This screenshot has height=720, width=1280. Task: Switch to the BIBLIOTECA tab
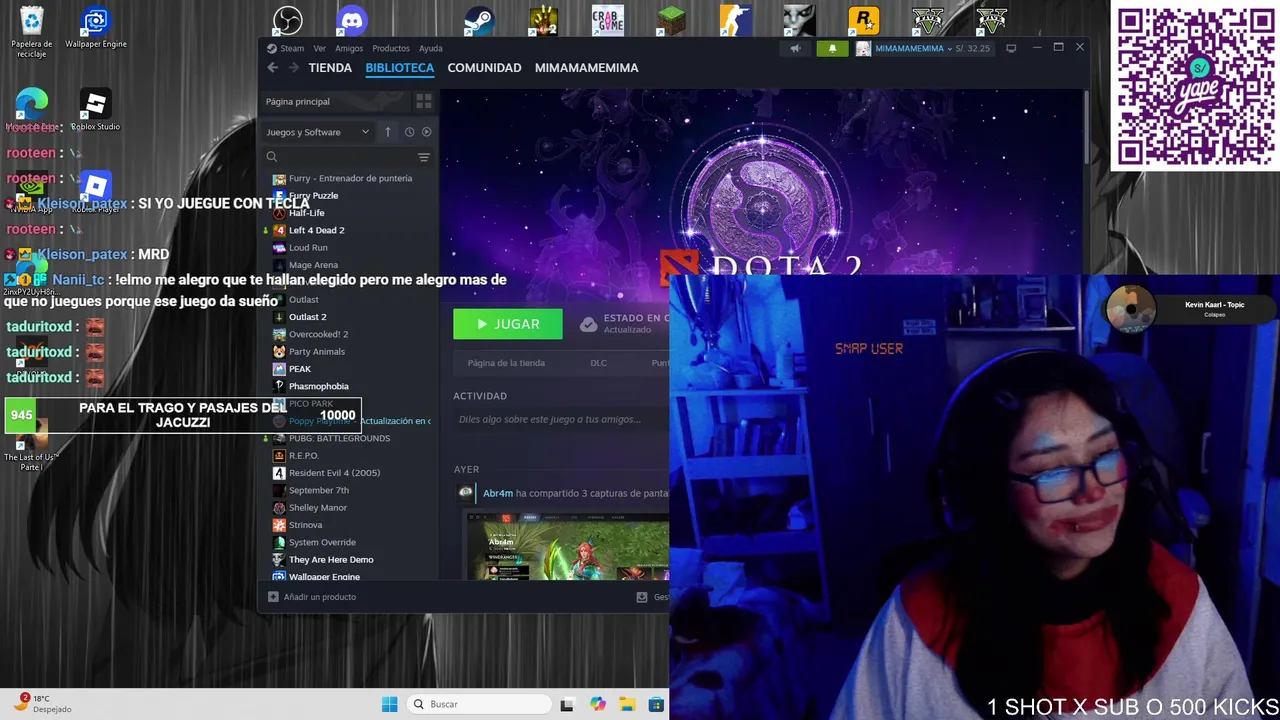coord(399,68)
